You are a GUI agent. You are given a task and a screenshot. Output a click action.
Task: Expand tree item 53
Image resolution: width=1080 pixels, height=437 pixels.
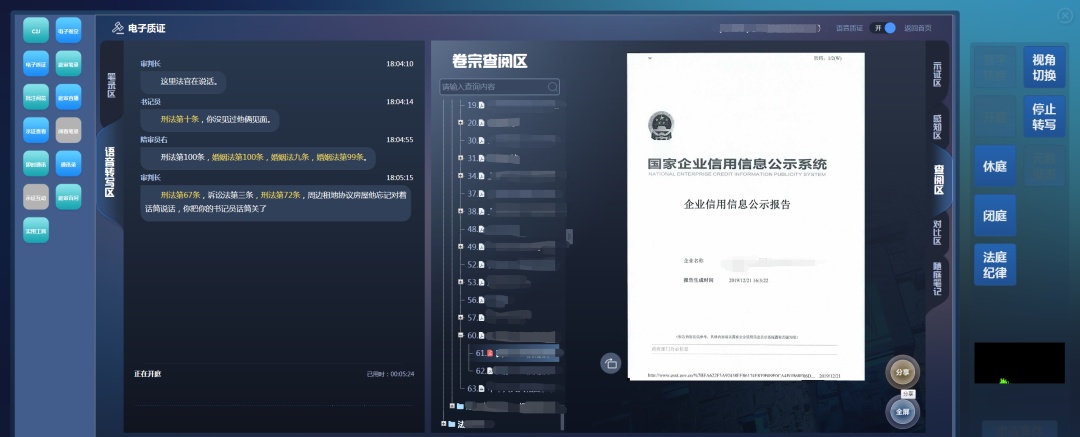pyautogui.click(x=461, y=282)
